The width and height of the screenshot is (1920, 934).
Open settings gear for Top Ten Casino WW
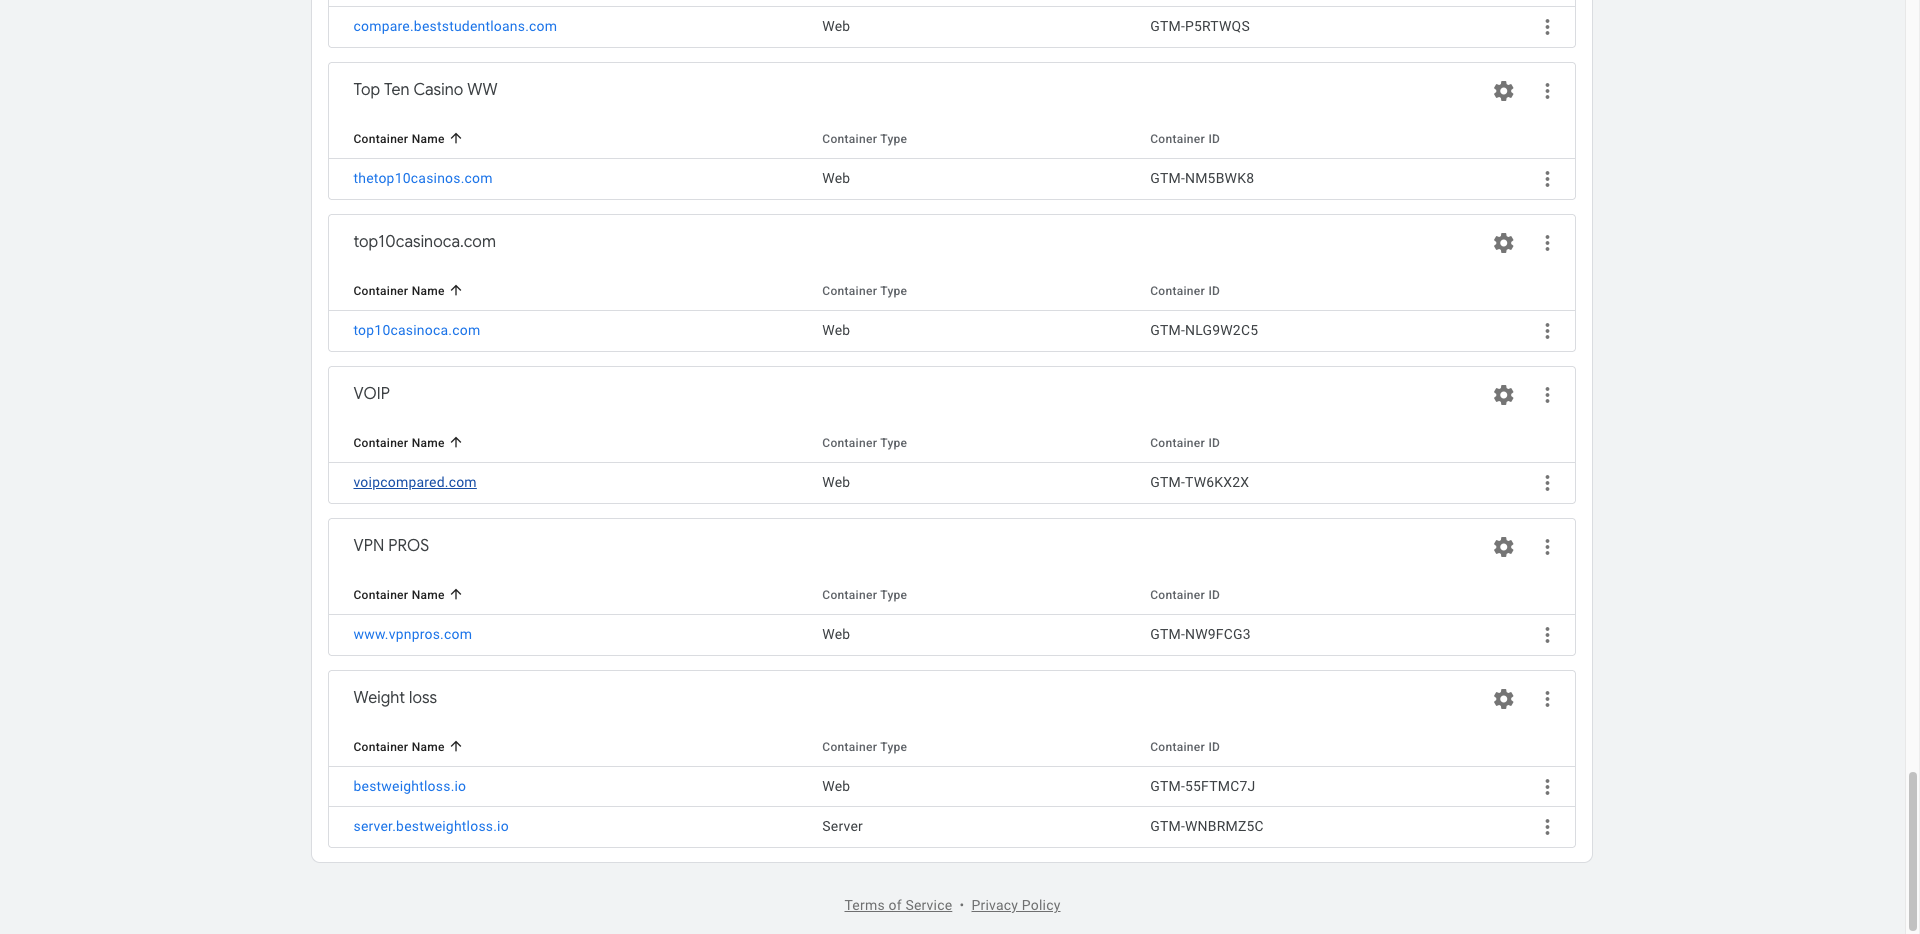pyautogui.click(x=1503, y=91)
